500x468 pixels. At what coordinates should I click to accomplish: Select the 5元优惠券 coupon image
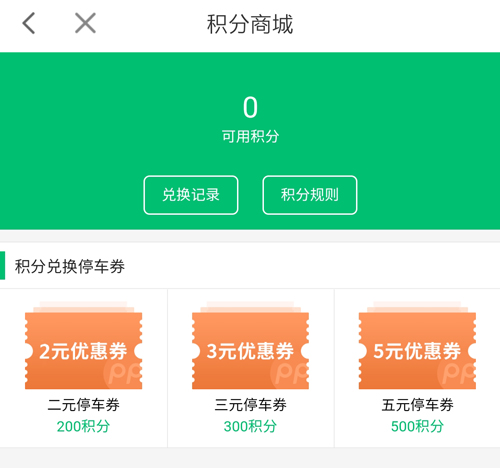coord(417,346)
